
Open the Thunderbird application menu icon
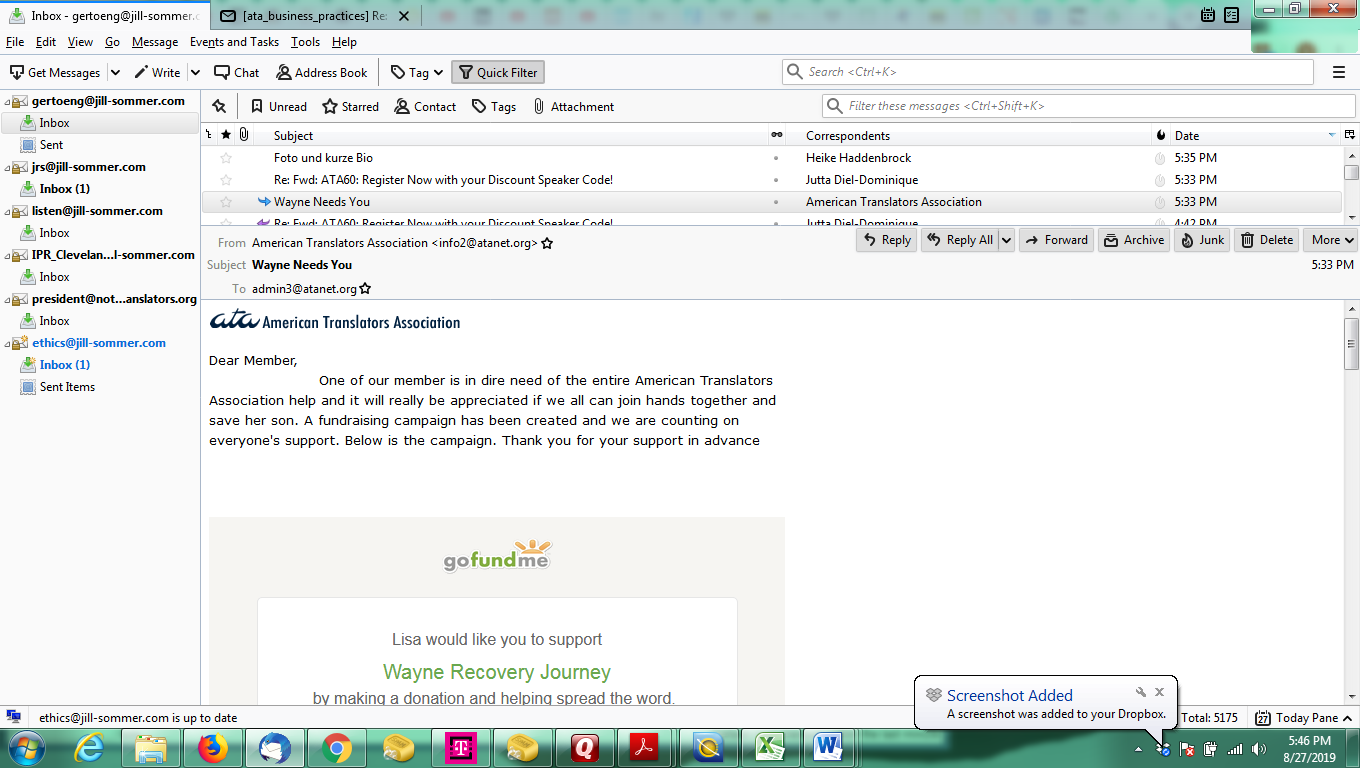point(1339,72)
